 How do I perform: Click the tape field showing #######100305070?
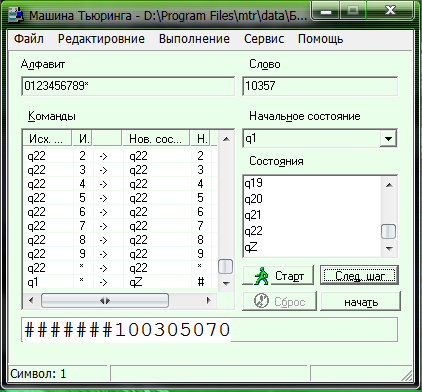210,330
